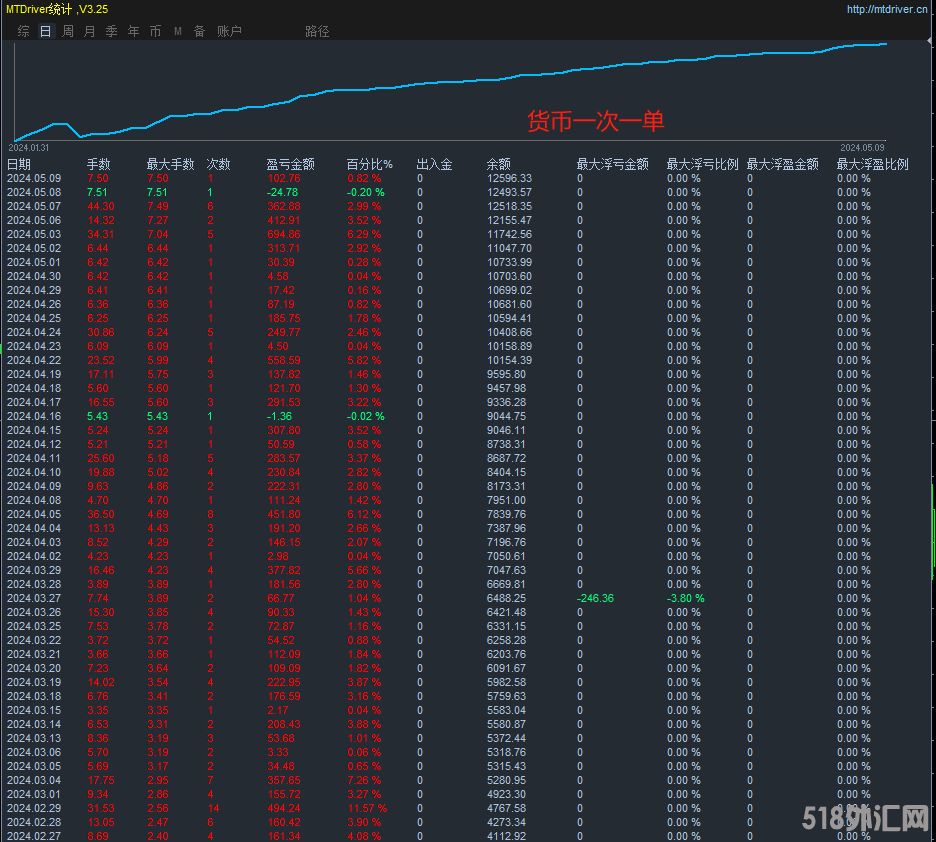Click the 日期 column header
The width and height of the screenshot is (936, 842).
19,164
